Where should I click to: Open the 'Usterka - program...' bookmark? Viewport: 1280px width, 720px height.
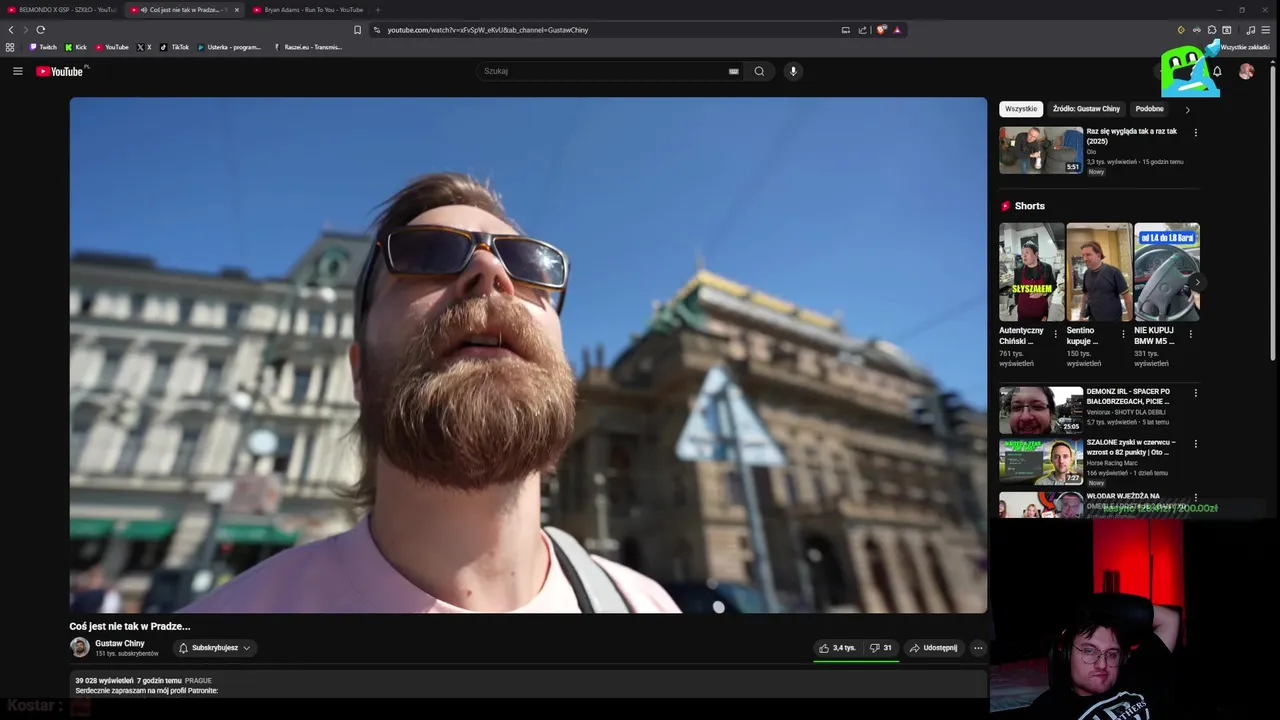(229, 47)
